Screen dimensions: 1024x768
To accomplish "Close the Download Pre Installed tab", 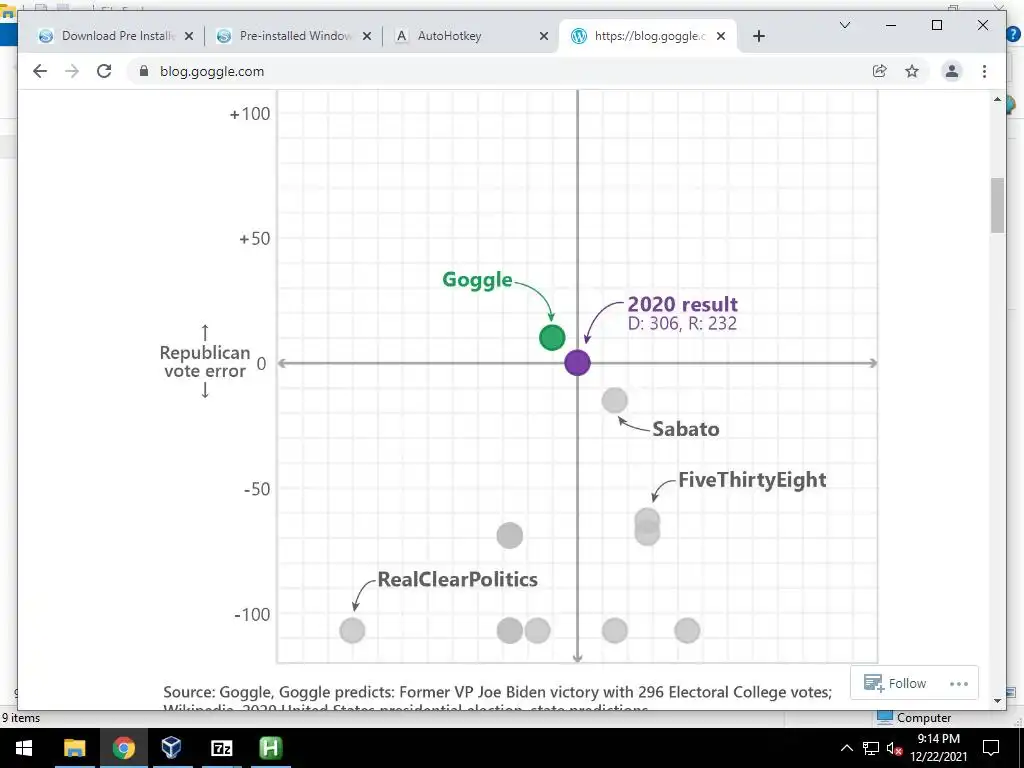I will coord(189,36).
